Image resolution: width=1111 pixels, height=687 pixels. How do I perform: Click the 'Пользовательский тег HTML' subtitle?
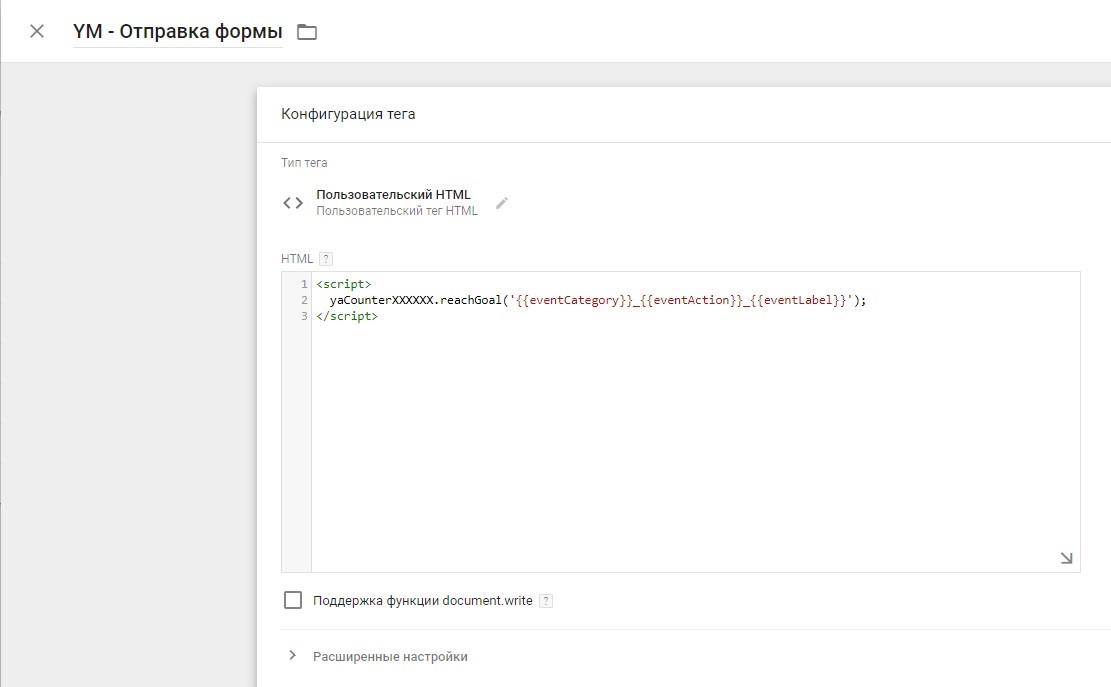point(397,211)
